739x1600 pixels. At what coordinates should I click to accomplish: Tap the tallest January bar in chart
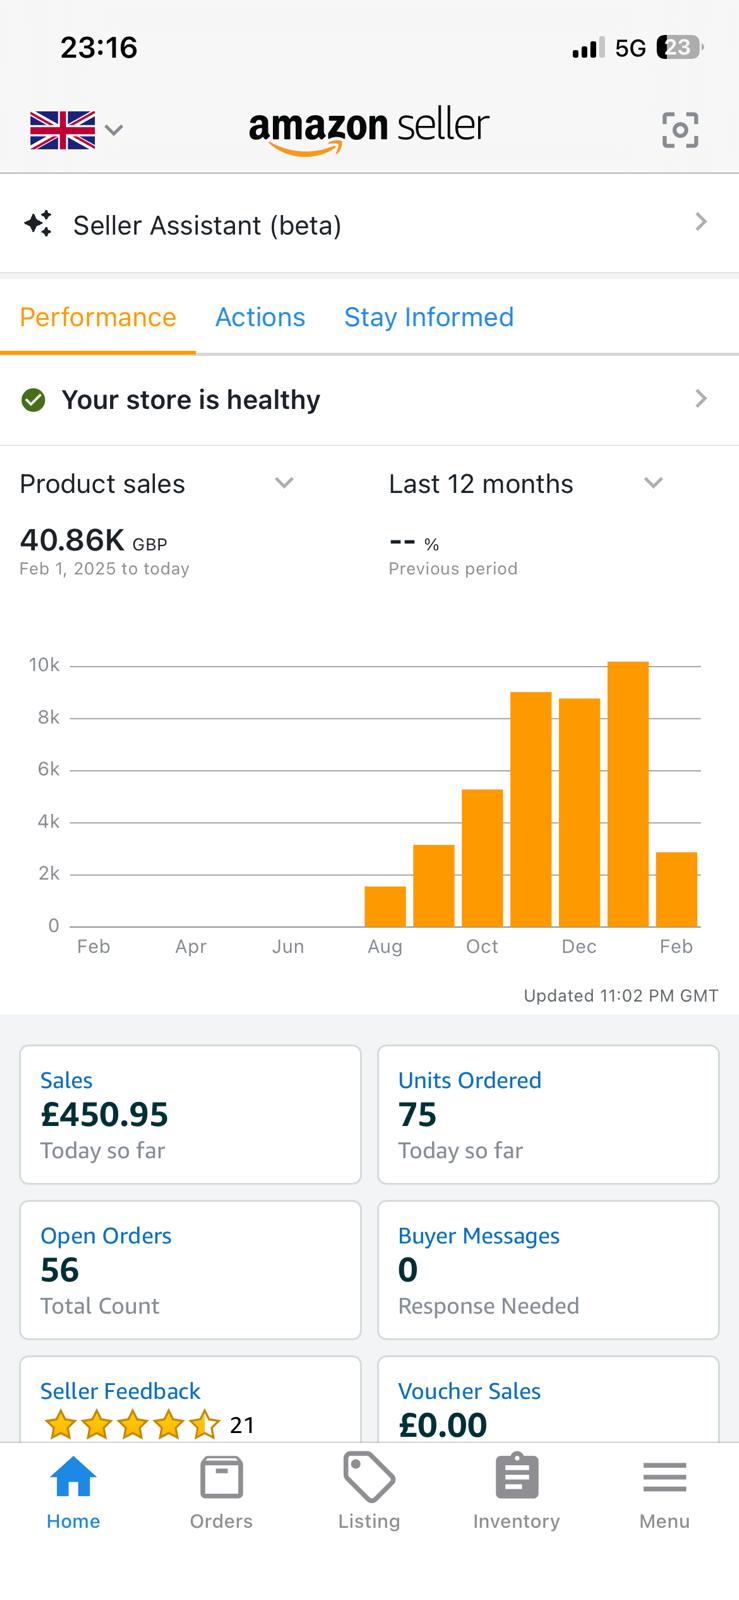click(x=627, y=793)
